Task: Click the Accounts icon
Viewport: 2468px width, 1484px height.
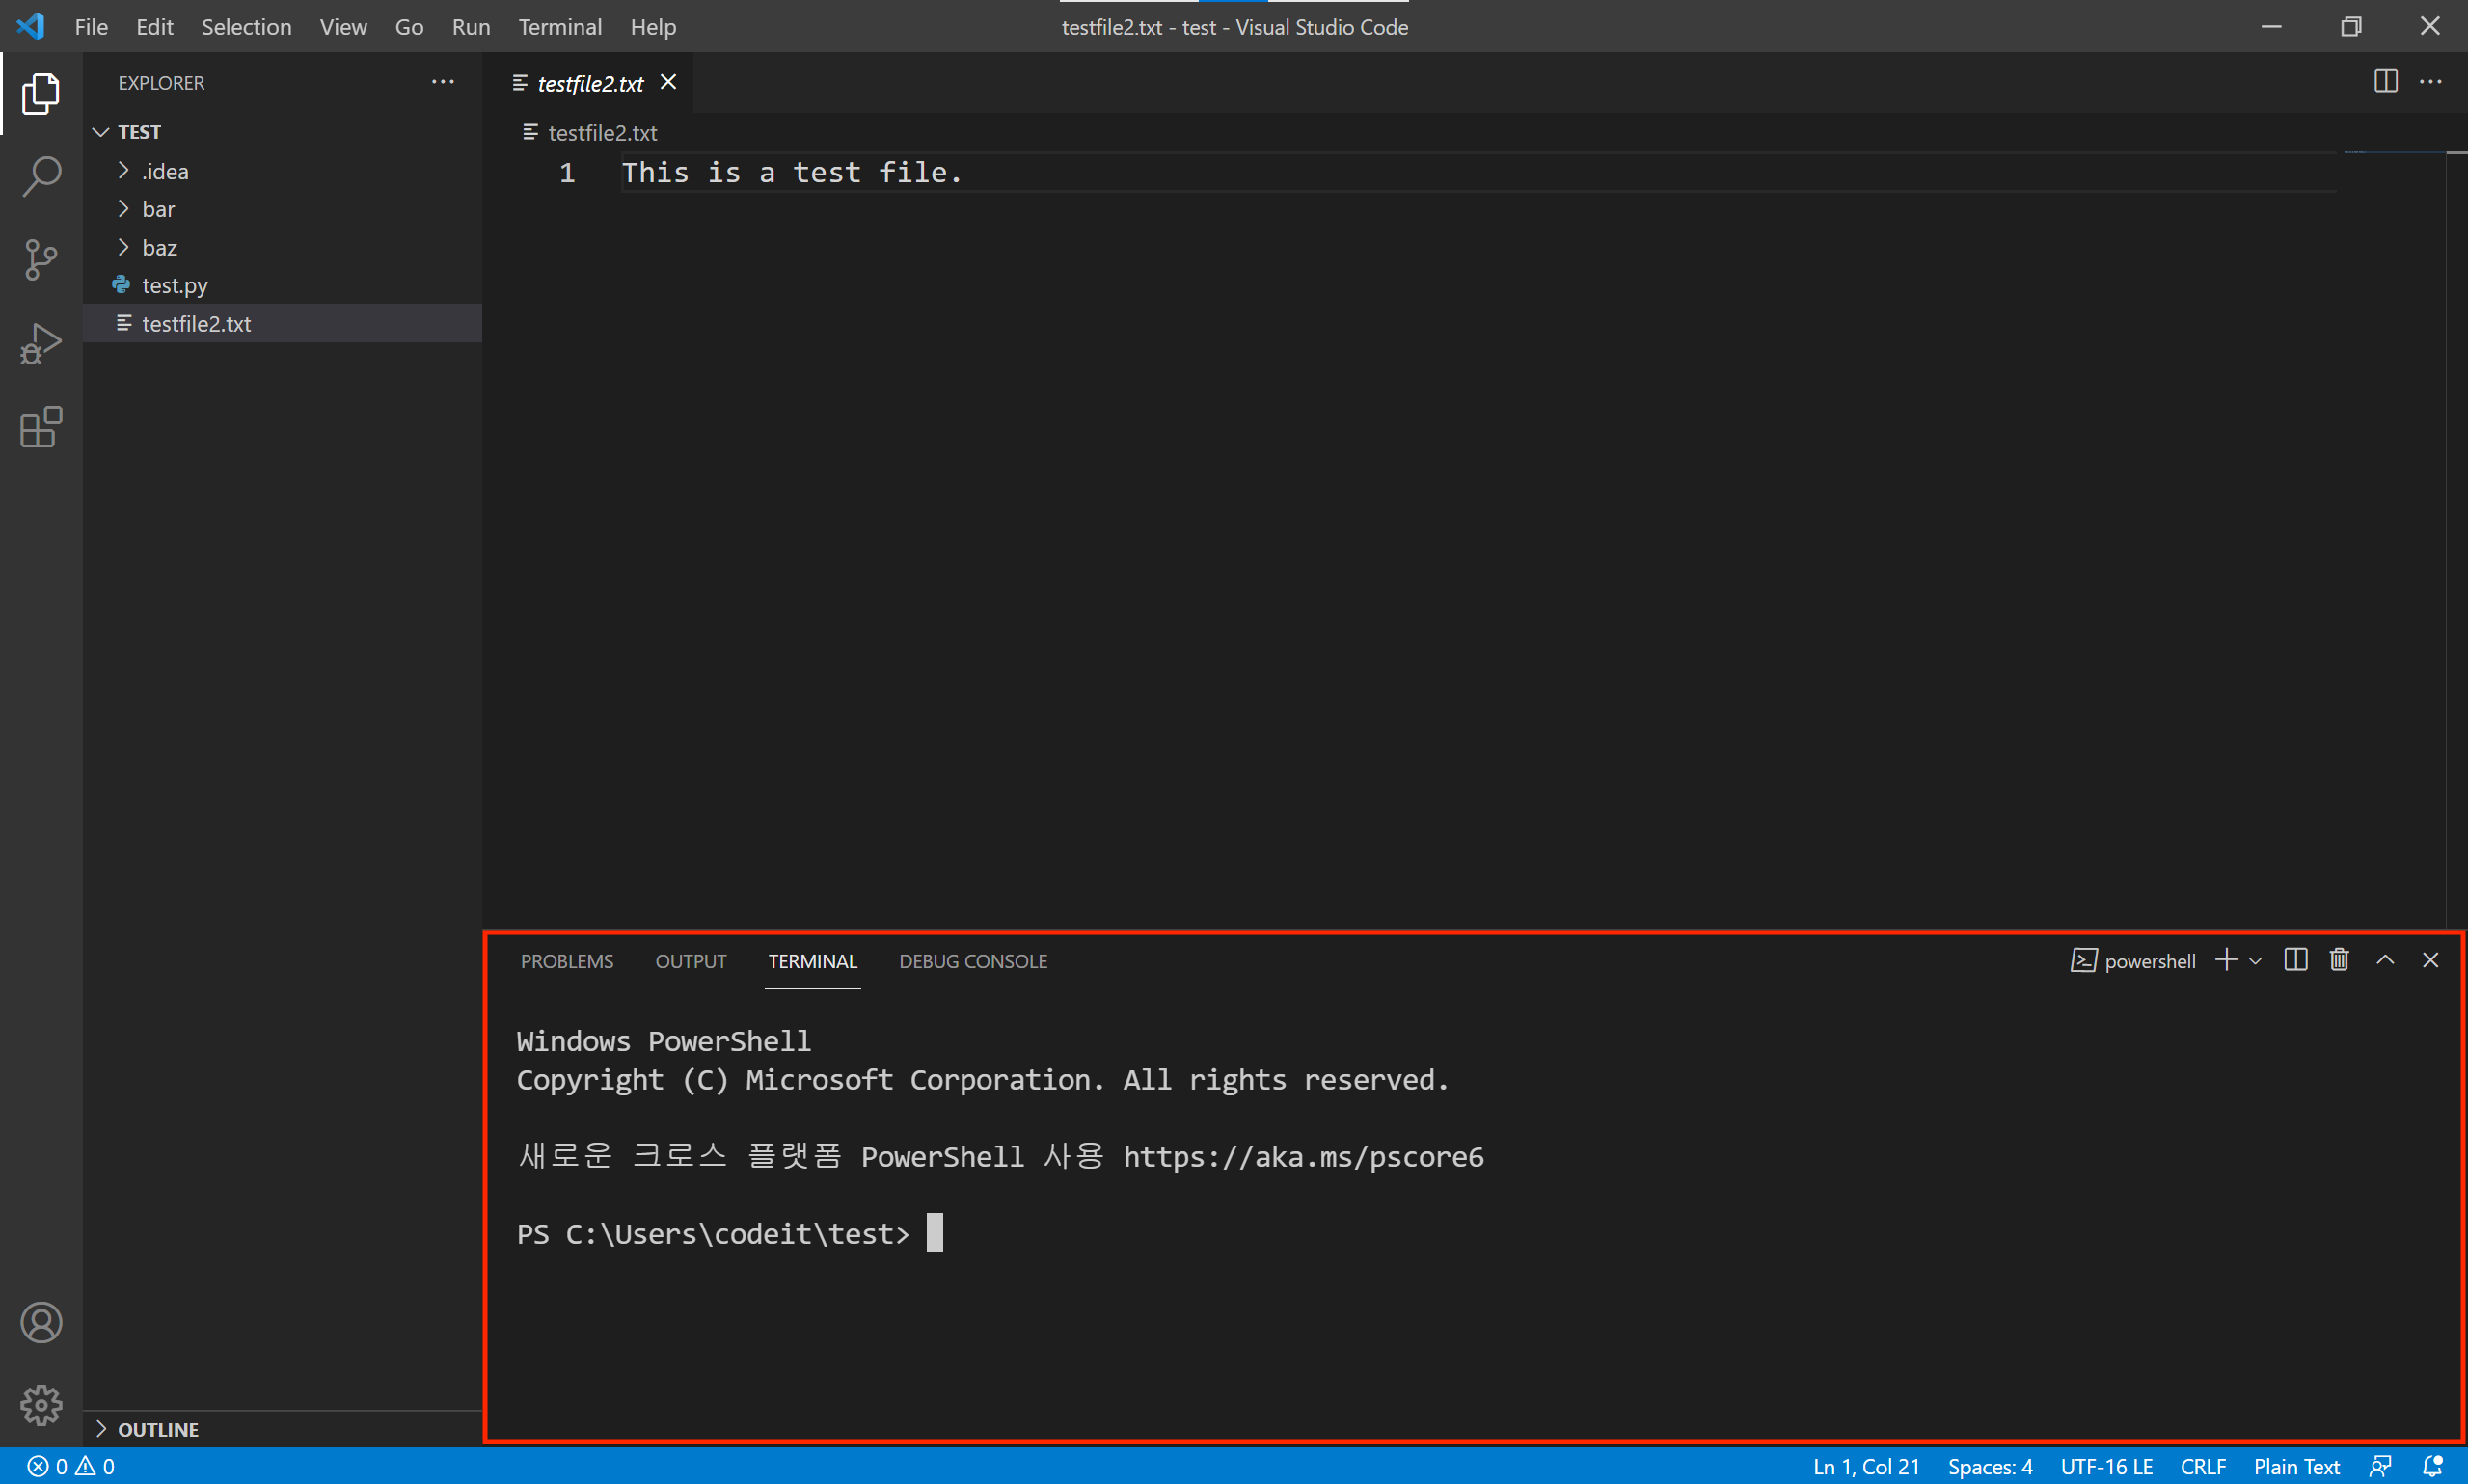Action: pyautogui.click(x=41, y=1322)
